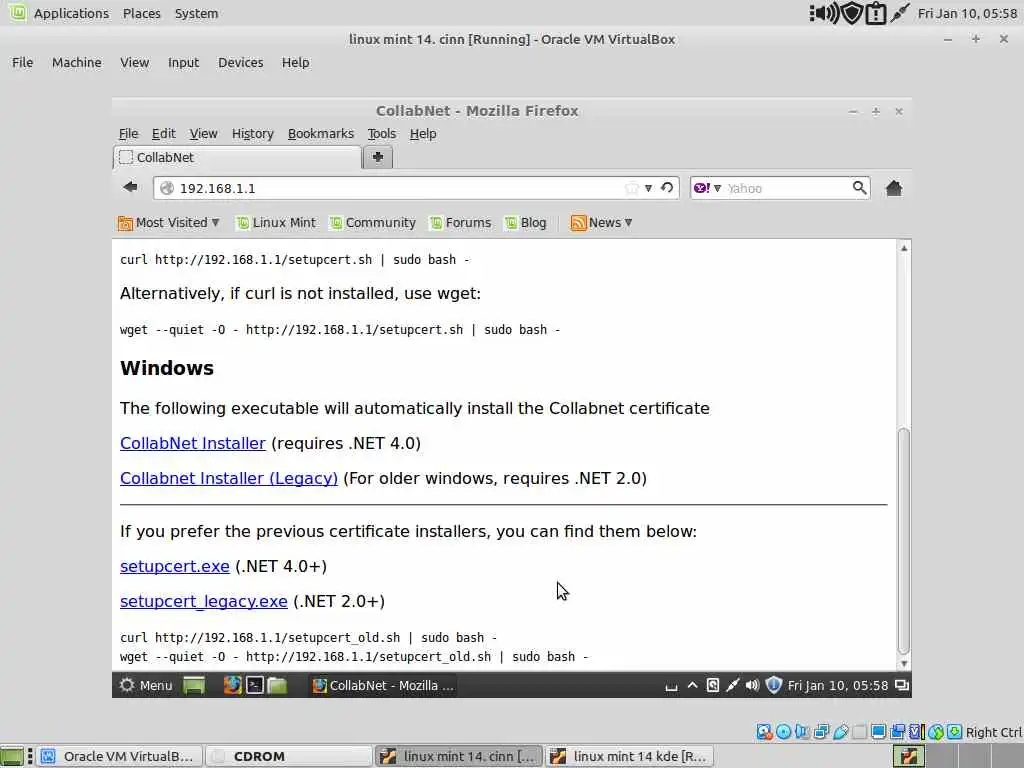Open the Blog bookmark
The image size is (1024, 768).
(526, 223)
